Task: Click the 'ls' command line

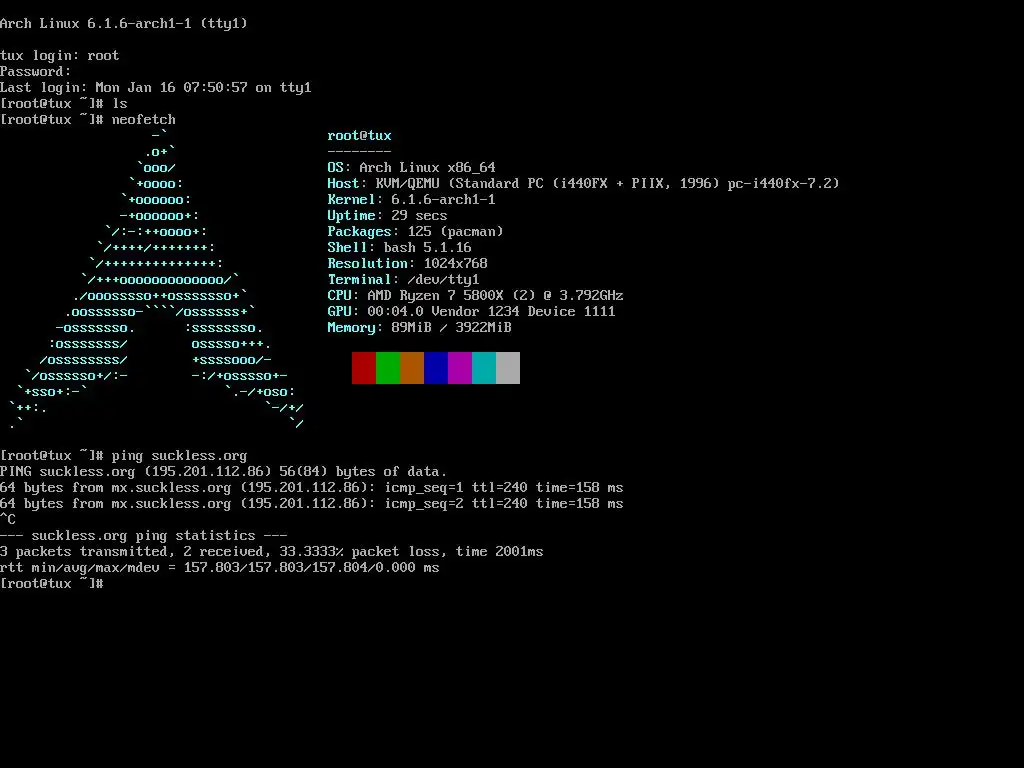Action: (64, 103)
